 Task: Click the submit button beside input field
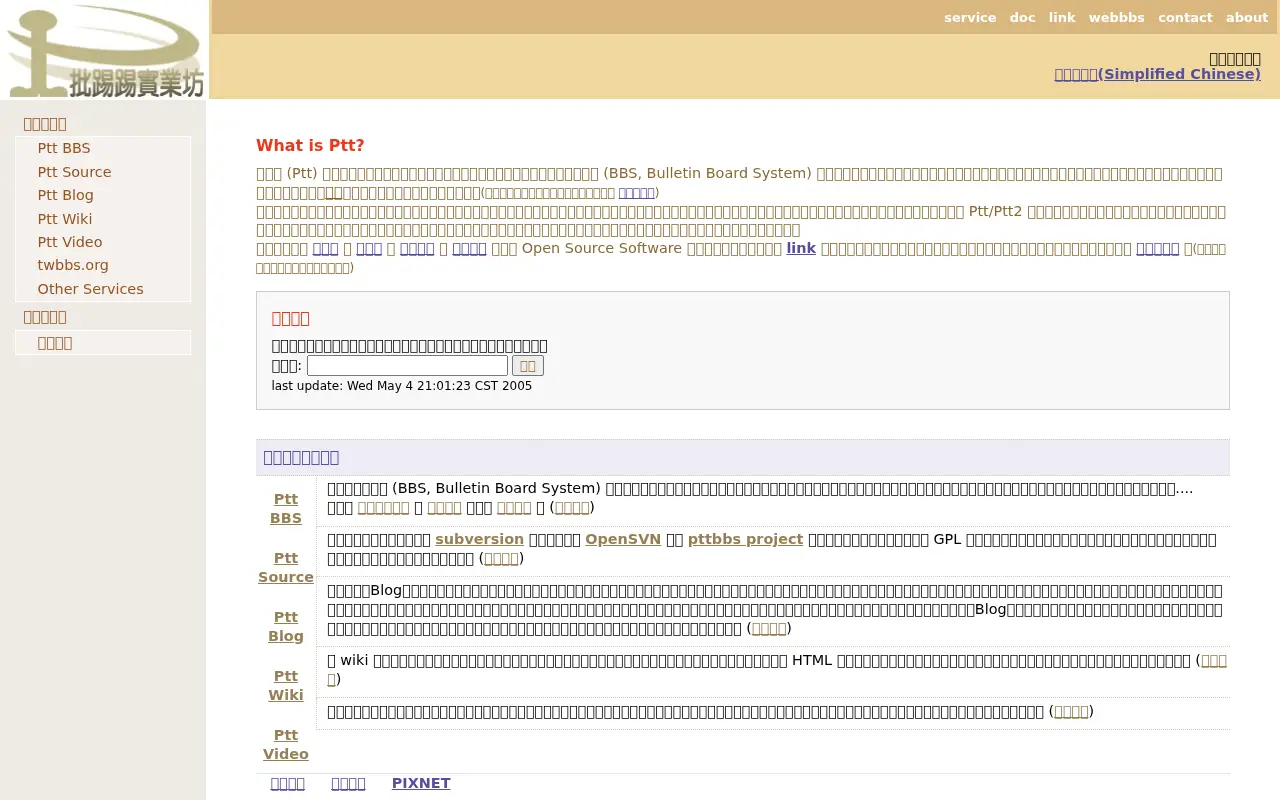tap(528, 366)
